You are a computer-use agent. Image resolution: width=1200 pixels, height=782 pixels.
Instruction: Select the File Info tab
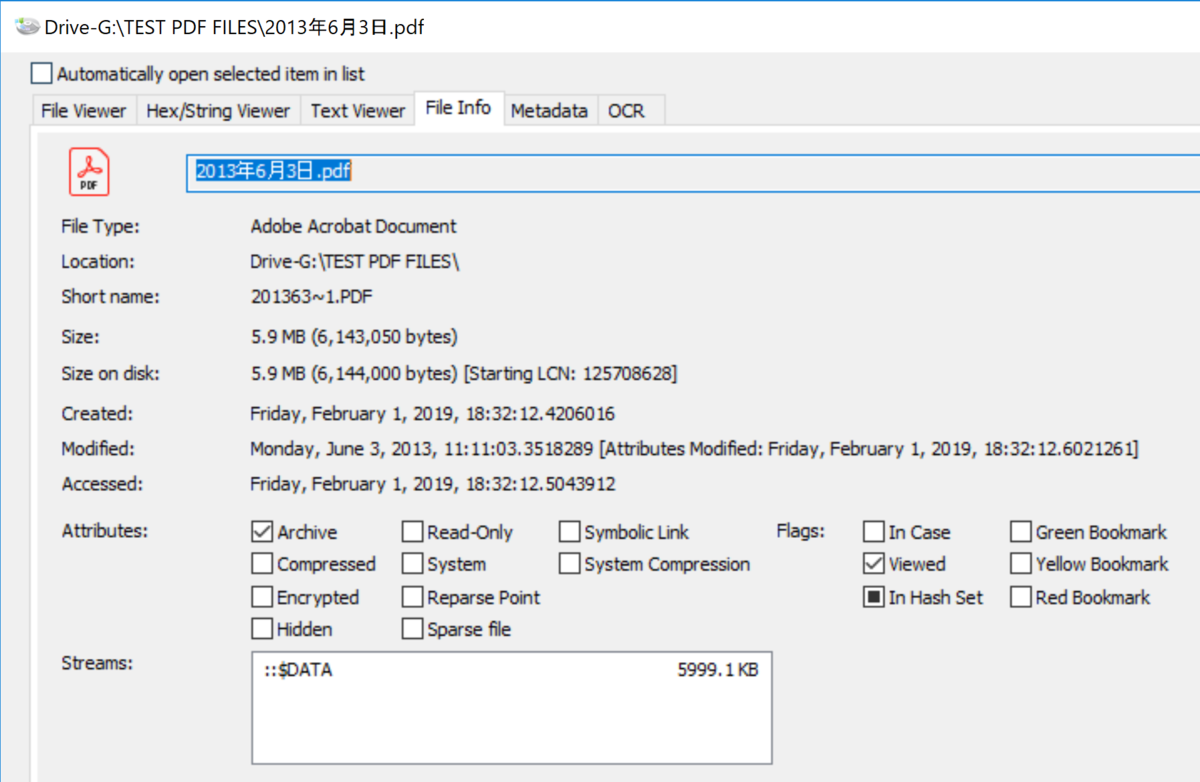tap(458, 108)
